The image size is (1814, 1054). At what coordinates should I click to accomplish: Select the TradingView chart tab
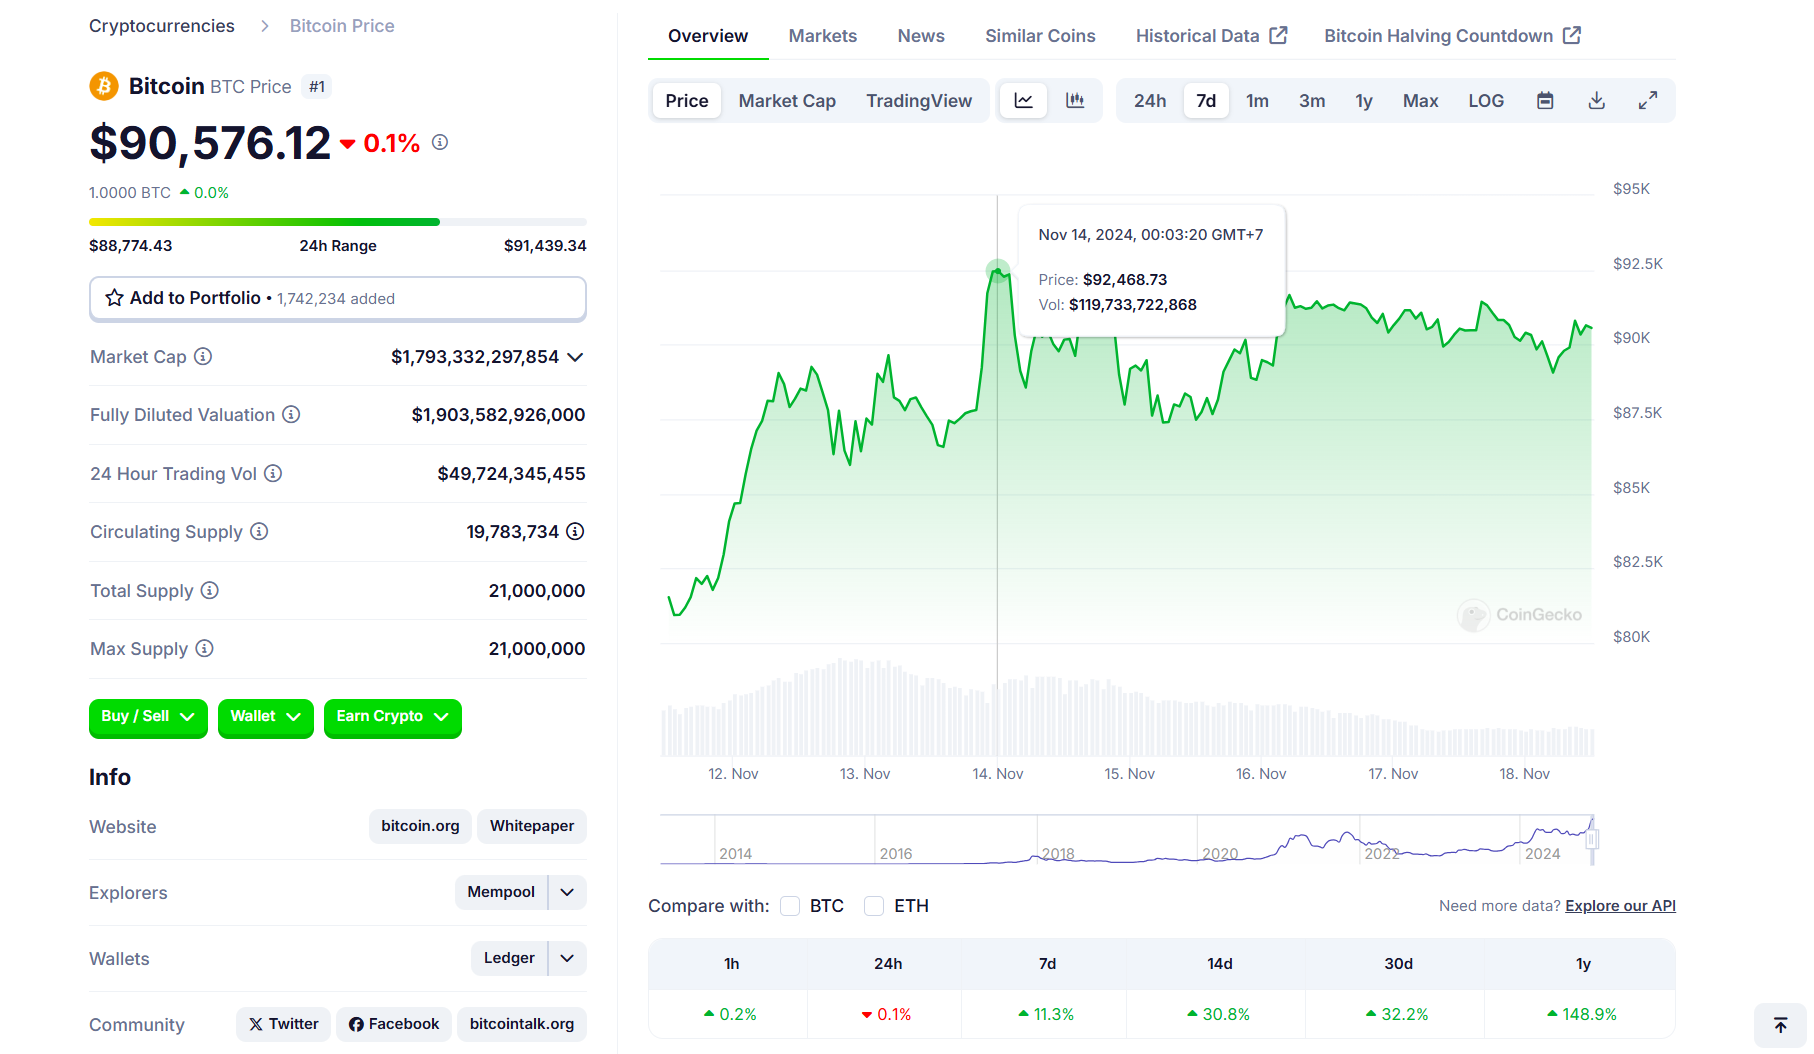coord(918,101)
